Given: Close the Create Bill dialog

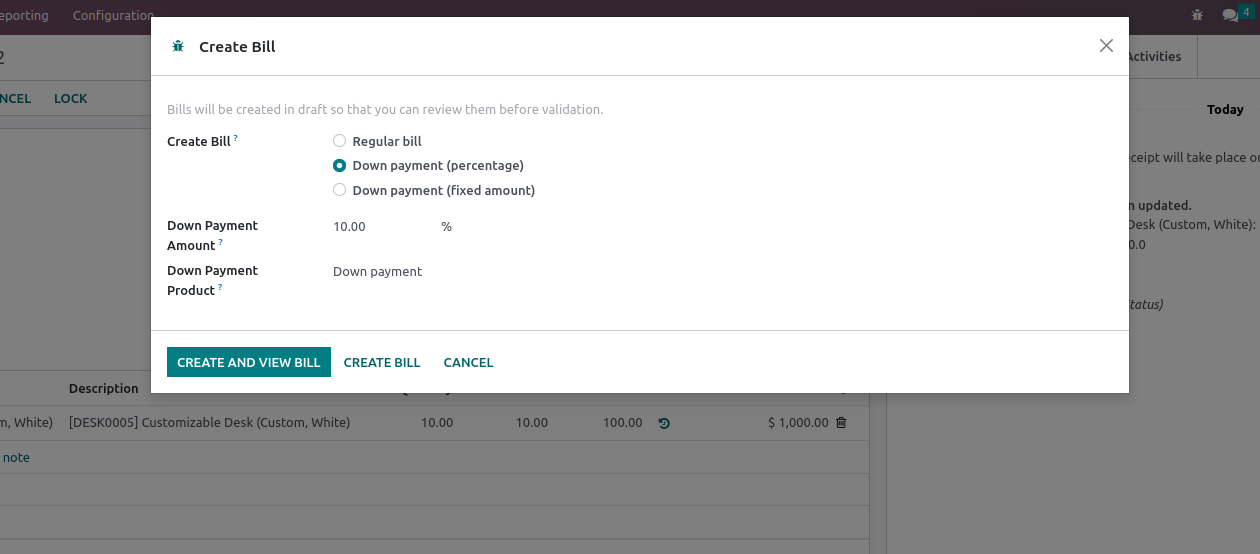Looking at the screenshot, I should coord(1106,45).
